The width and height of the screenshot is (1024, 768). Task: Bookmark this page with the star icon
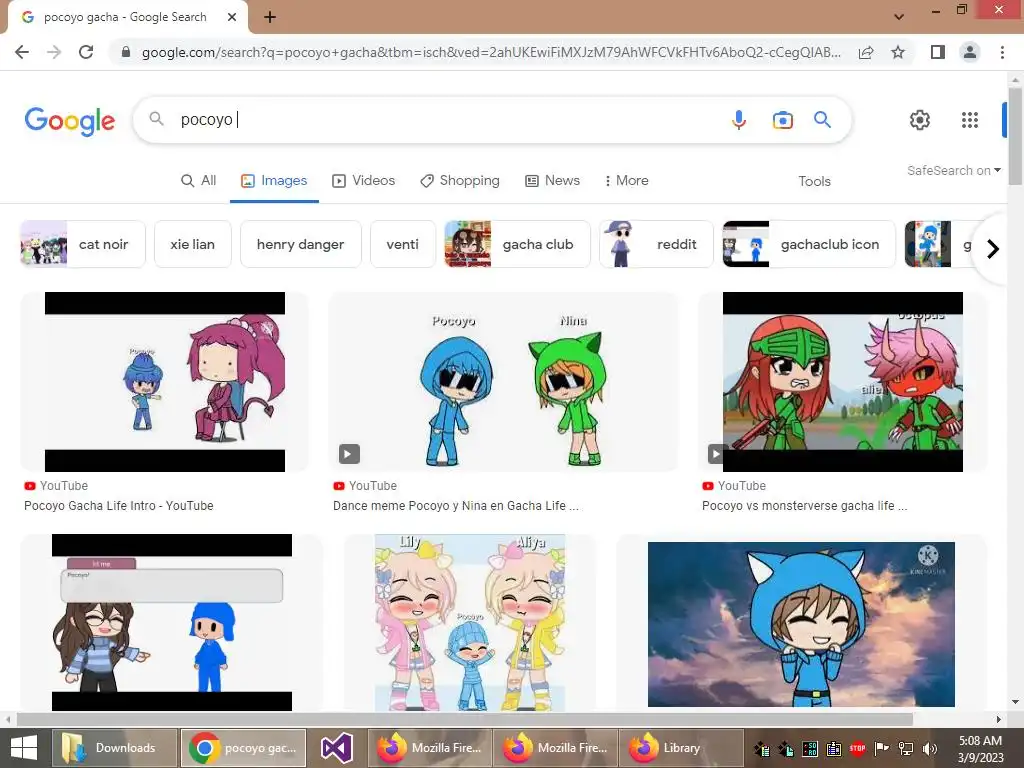[x=898, y=52]
